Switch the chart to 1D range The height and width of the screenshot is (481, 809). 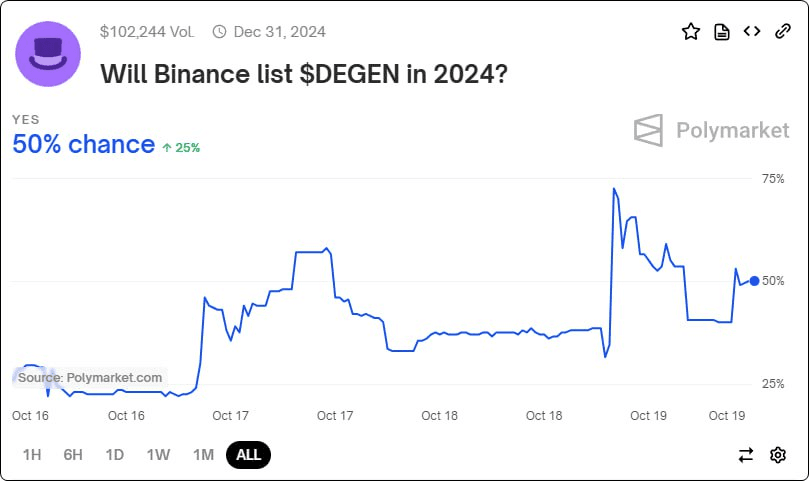pyautogui.click(x=115, y=455)
